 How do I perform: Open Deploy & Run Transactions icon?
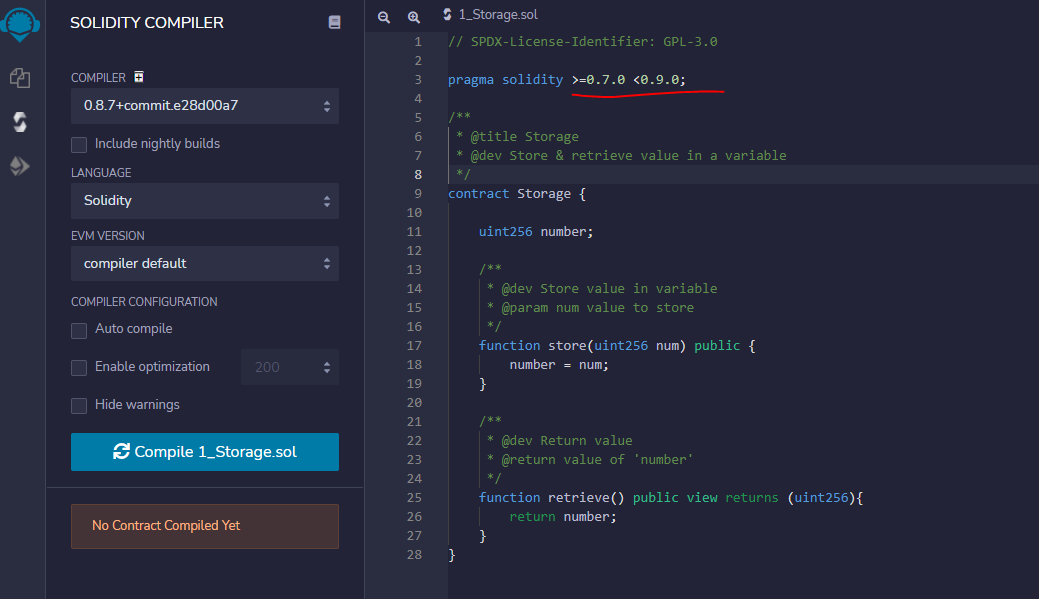(20, 166)
